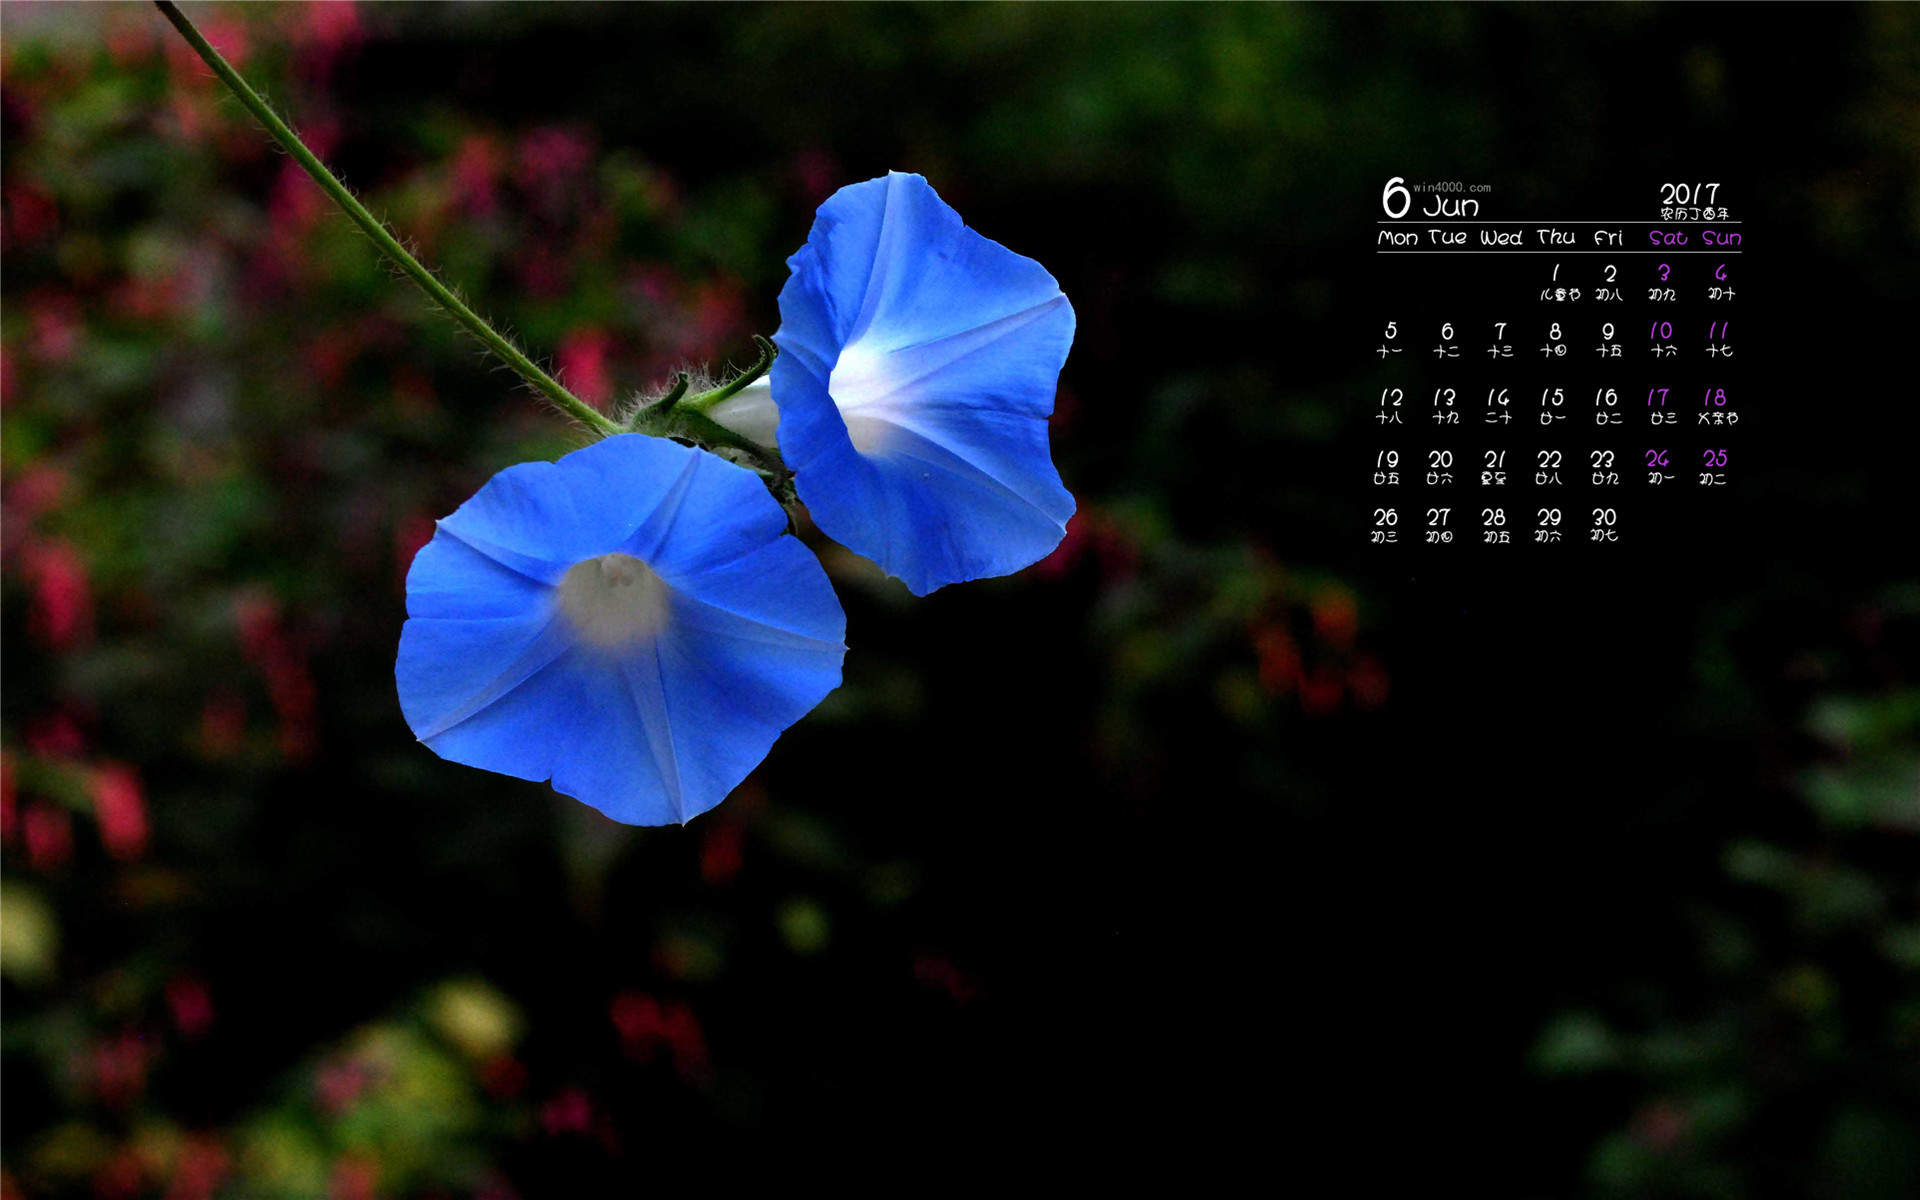Click the Sat weekday header
This screenshot has width=1920, height=1200.
(x=1668, y=238)
